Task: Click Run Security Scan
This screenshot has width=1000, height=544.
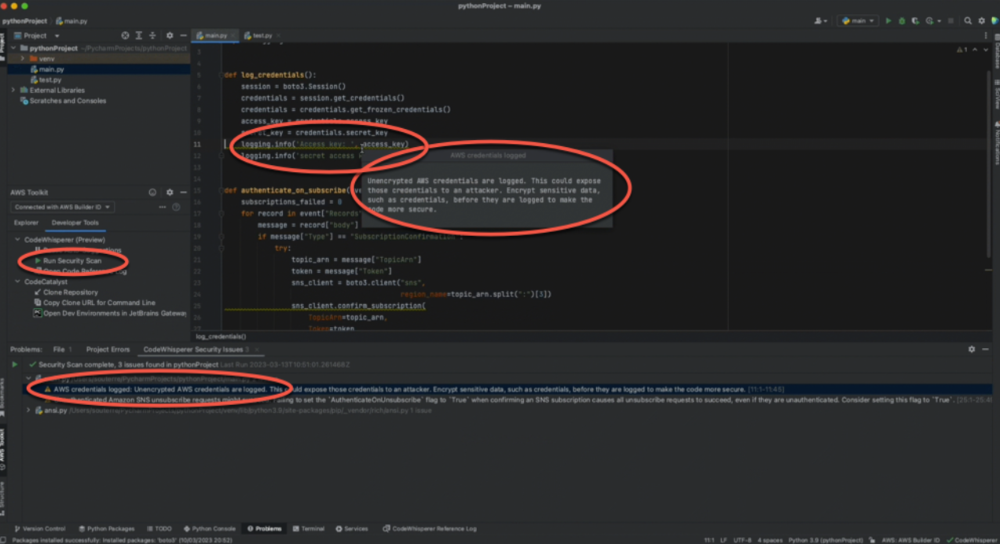Action: [x=71, y=260]
